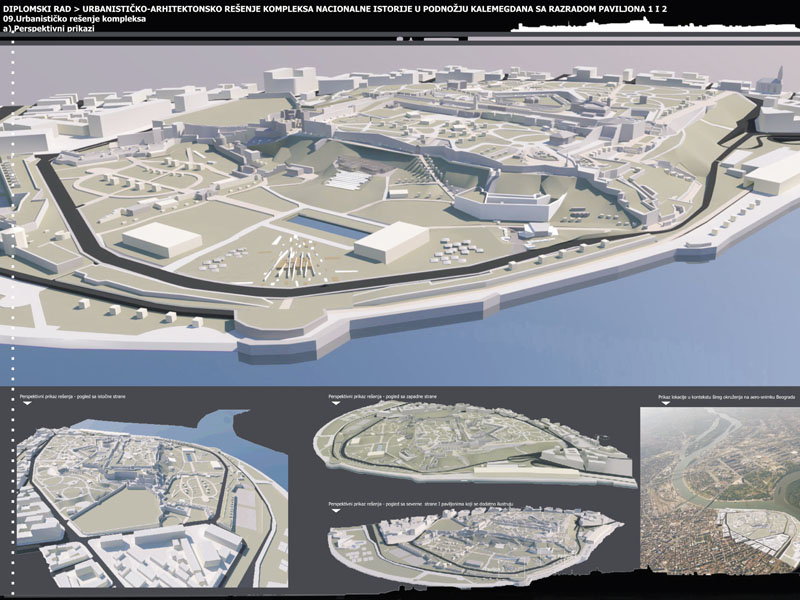Open the eastern-side perspective rendering
Screen dimensions: 800x600
click(153, 498)
